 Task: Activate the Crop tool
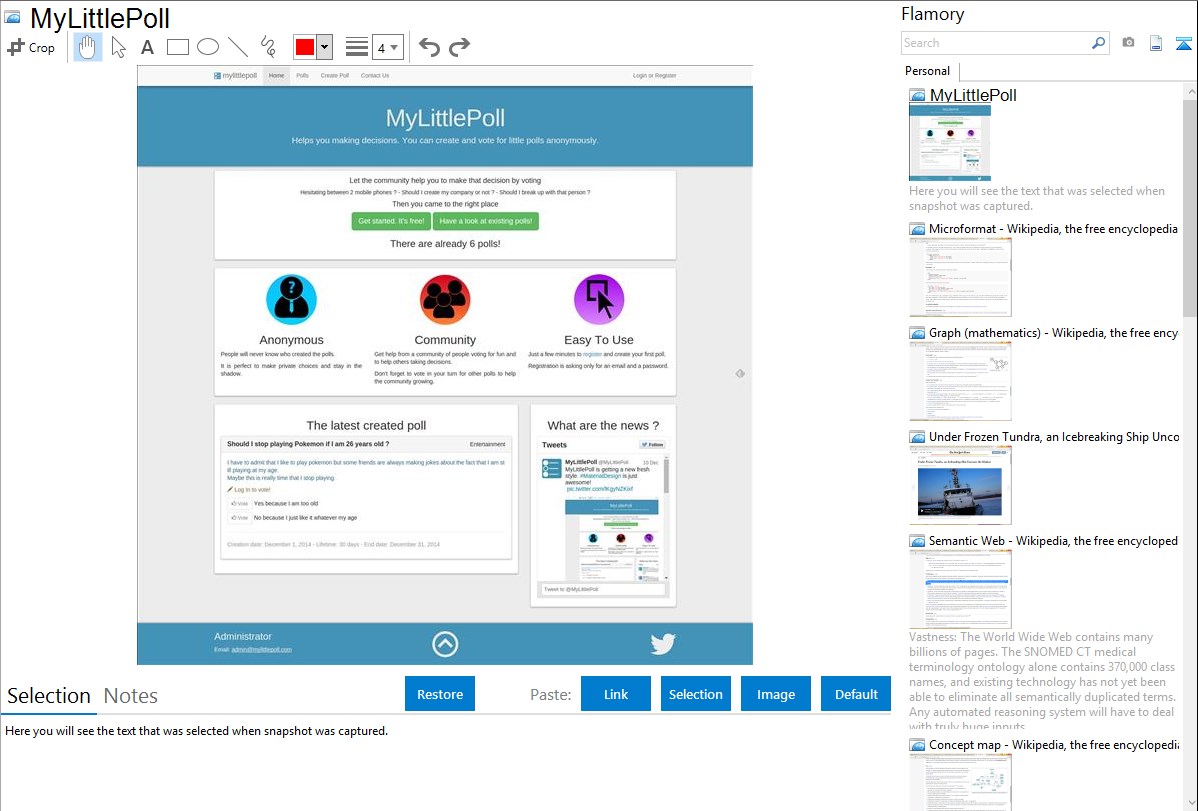[31, 47]
